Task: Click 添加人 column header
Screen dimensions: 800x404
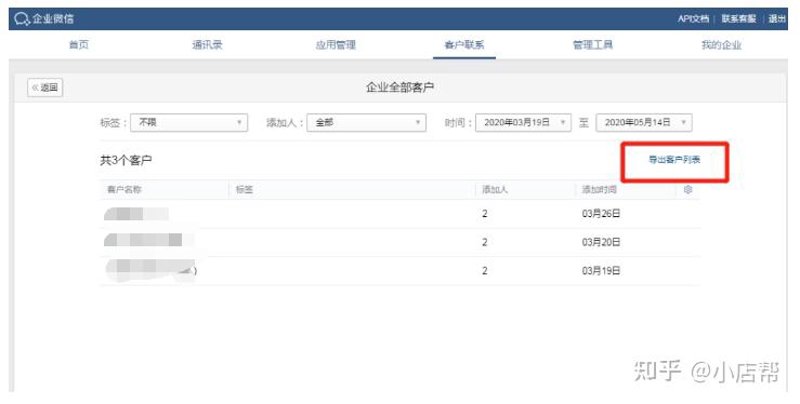Action: 495,190
